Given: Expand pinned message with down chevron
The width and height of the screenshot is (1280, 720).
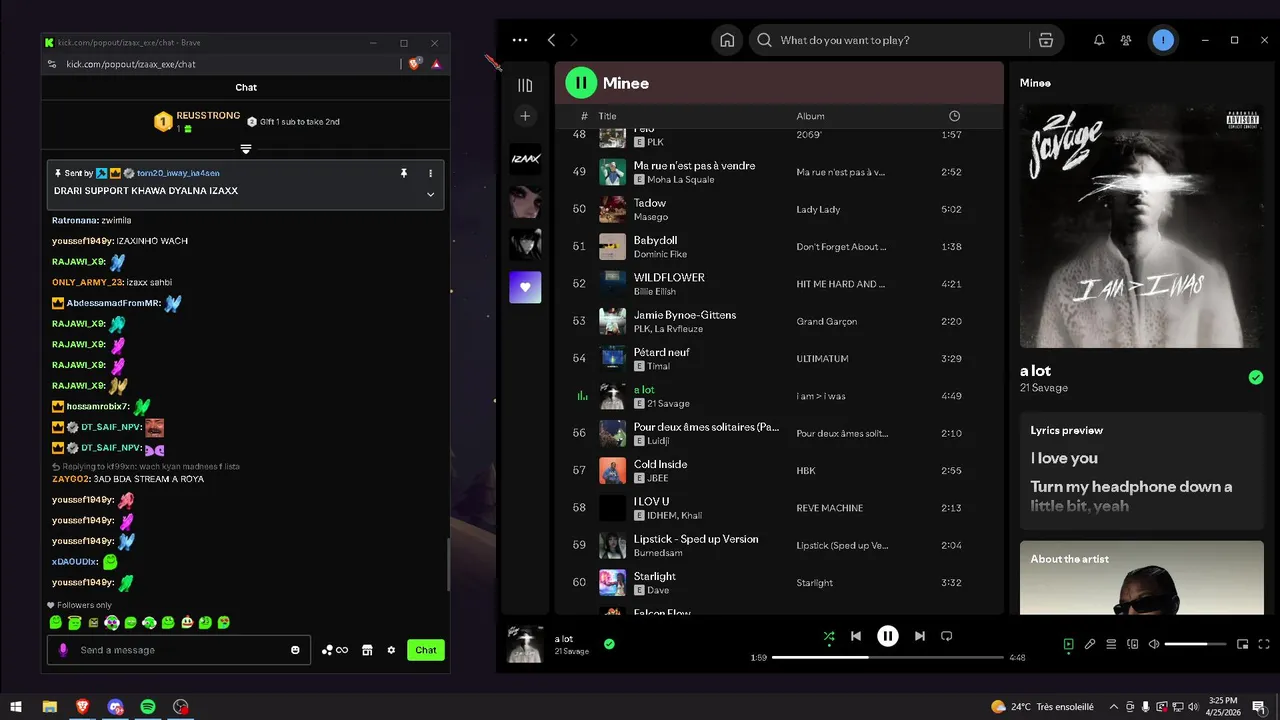Looking at the screenshot, I should coord(431,195).
